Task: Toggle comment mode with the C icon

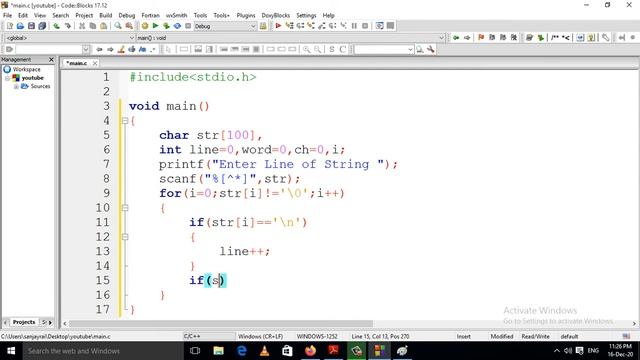Action: coord(342,49)
